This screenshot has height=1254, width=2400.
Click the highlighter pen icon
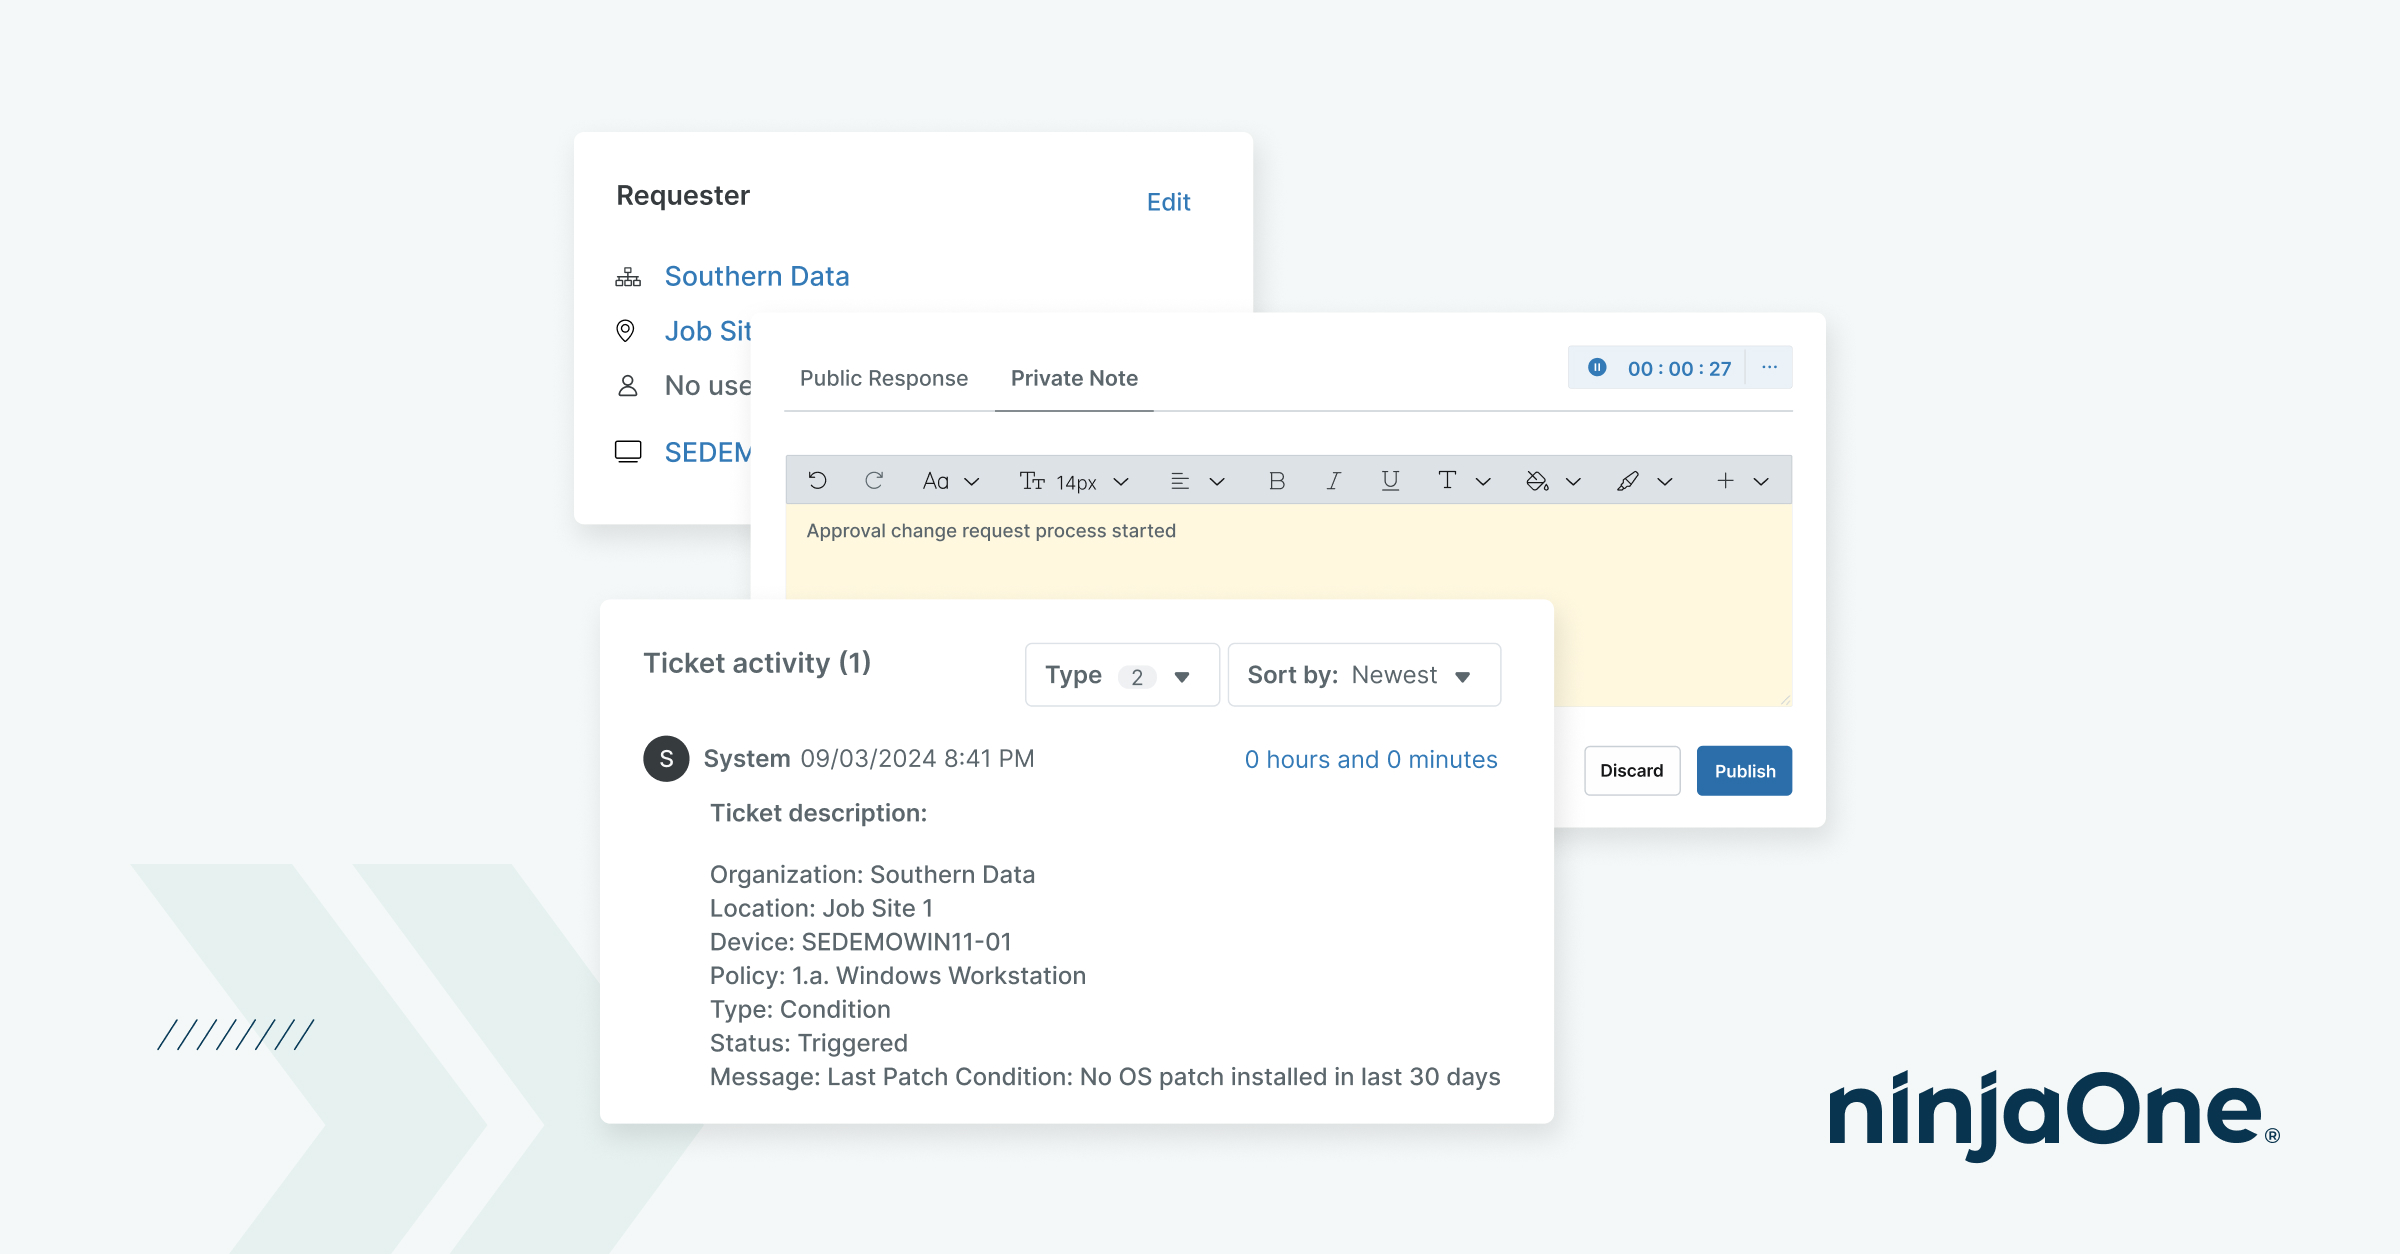[1627, 481]
